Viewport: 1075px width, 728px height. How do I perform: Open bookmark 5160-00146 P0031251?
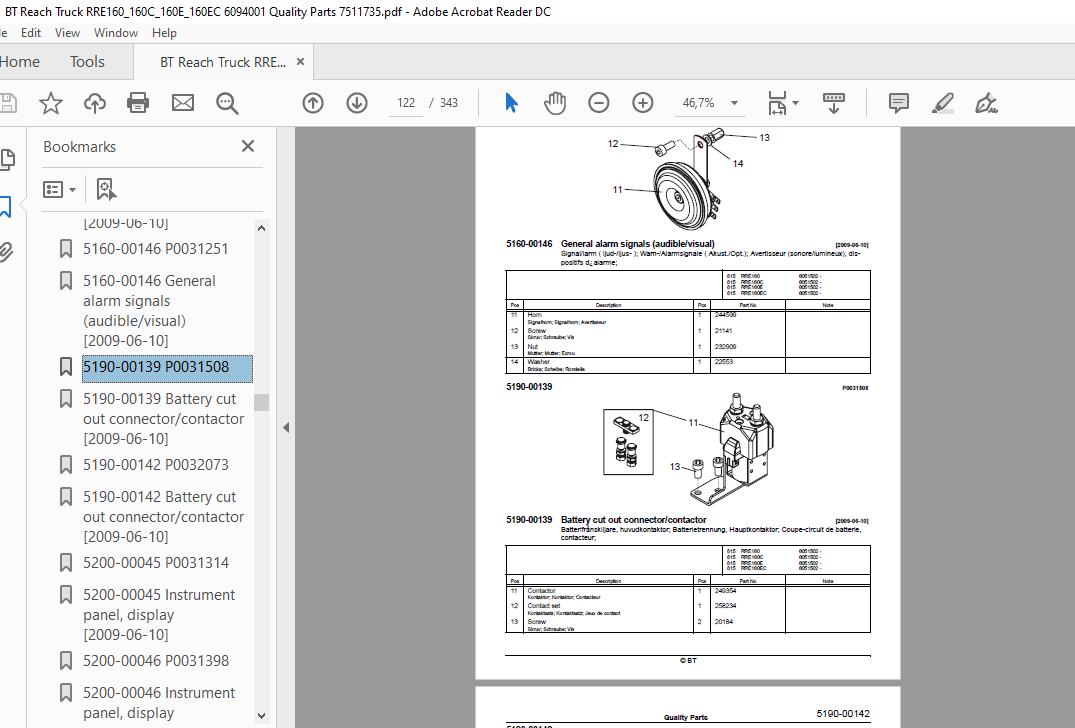(x=156, y=249)
